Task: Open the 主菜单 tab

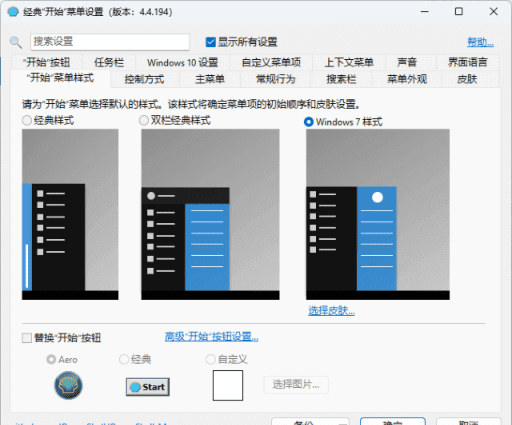Action: (x=210, y=79)
